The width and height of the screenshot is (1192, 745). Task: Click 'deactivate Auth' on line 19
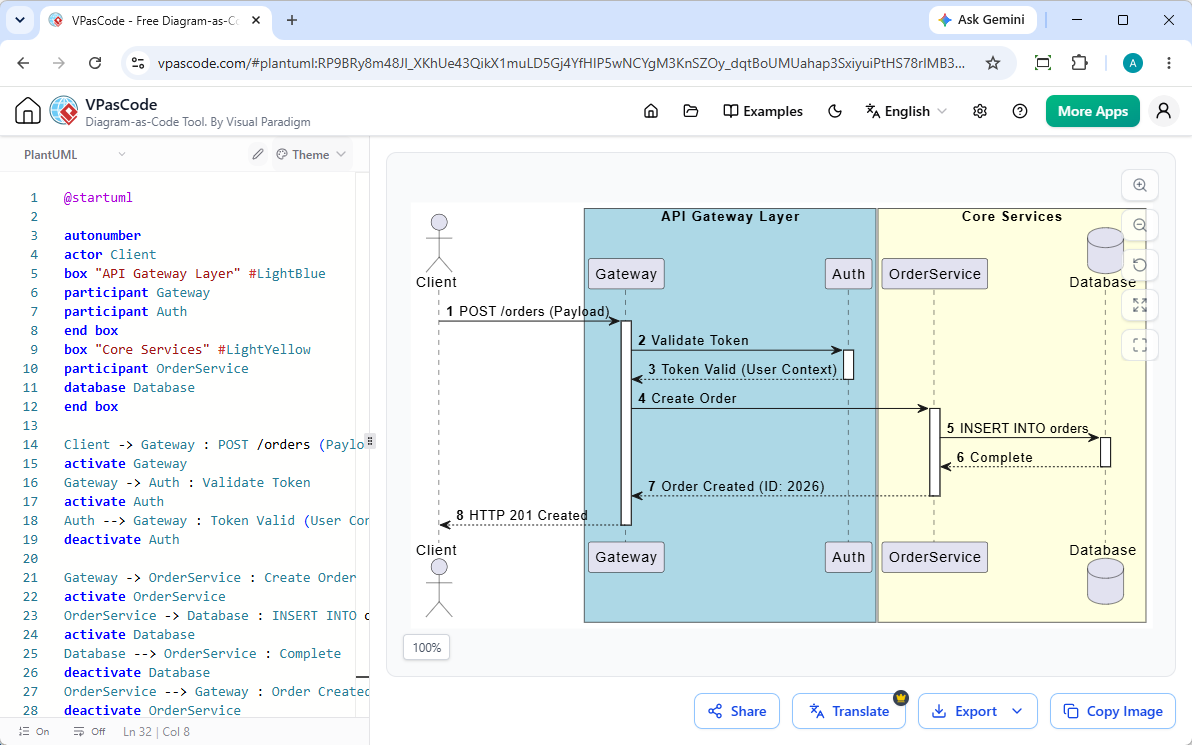122,540
